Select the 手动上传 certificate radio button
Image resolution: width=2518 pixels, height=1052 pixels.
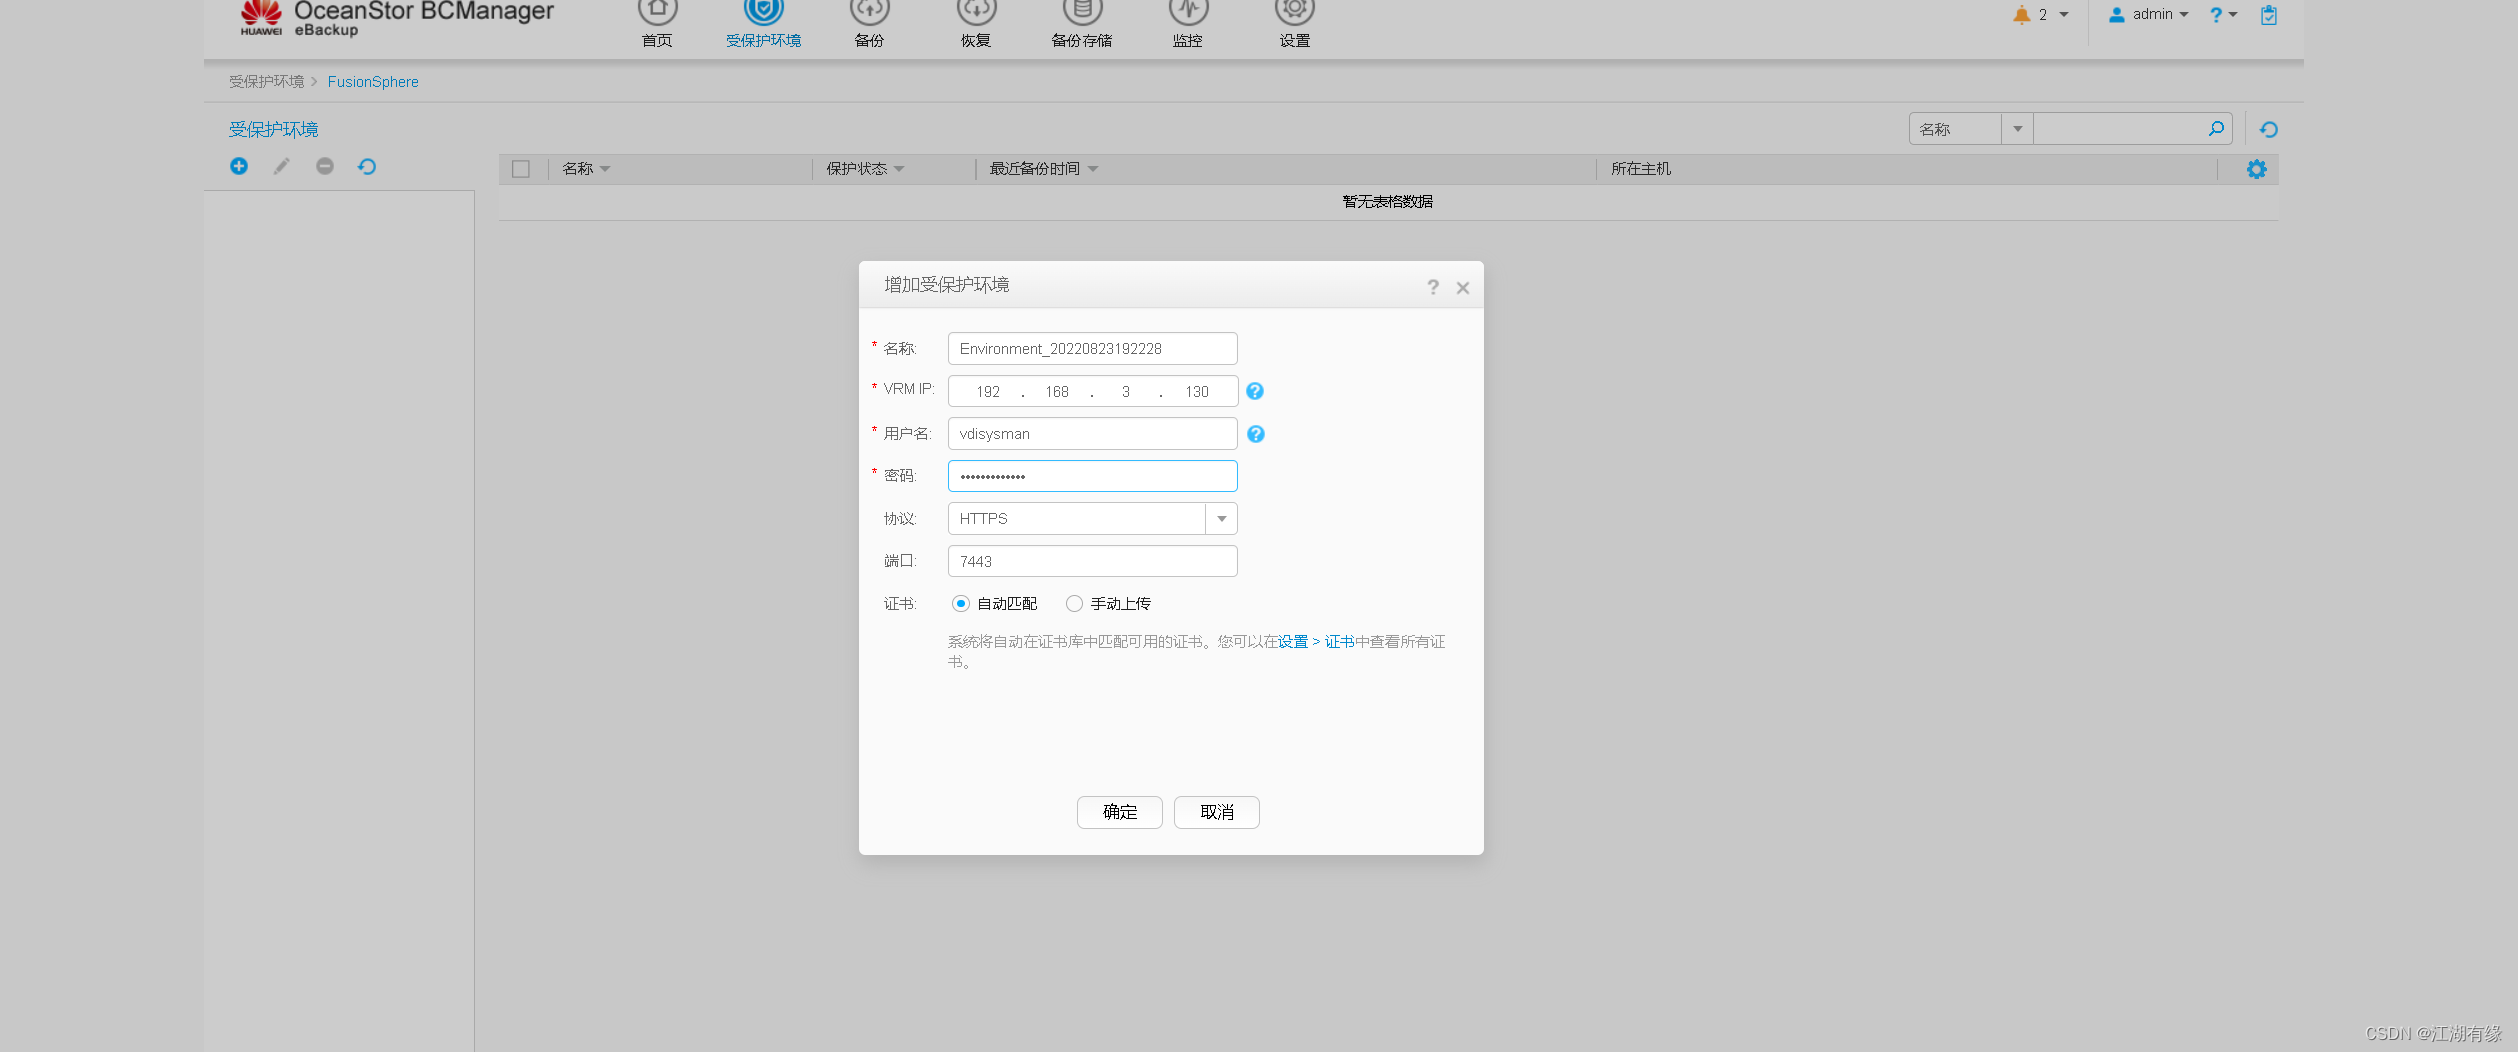tap(1074, 603)
